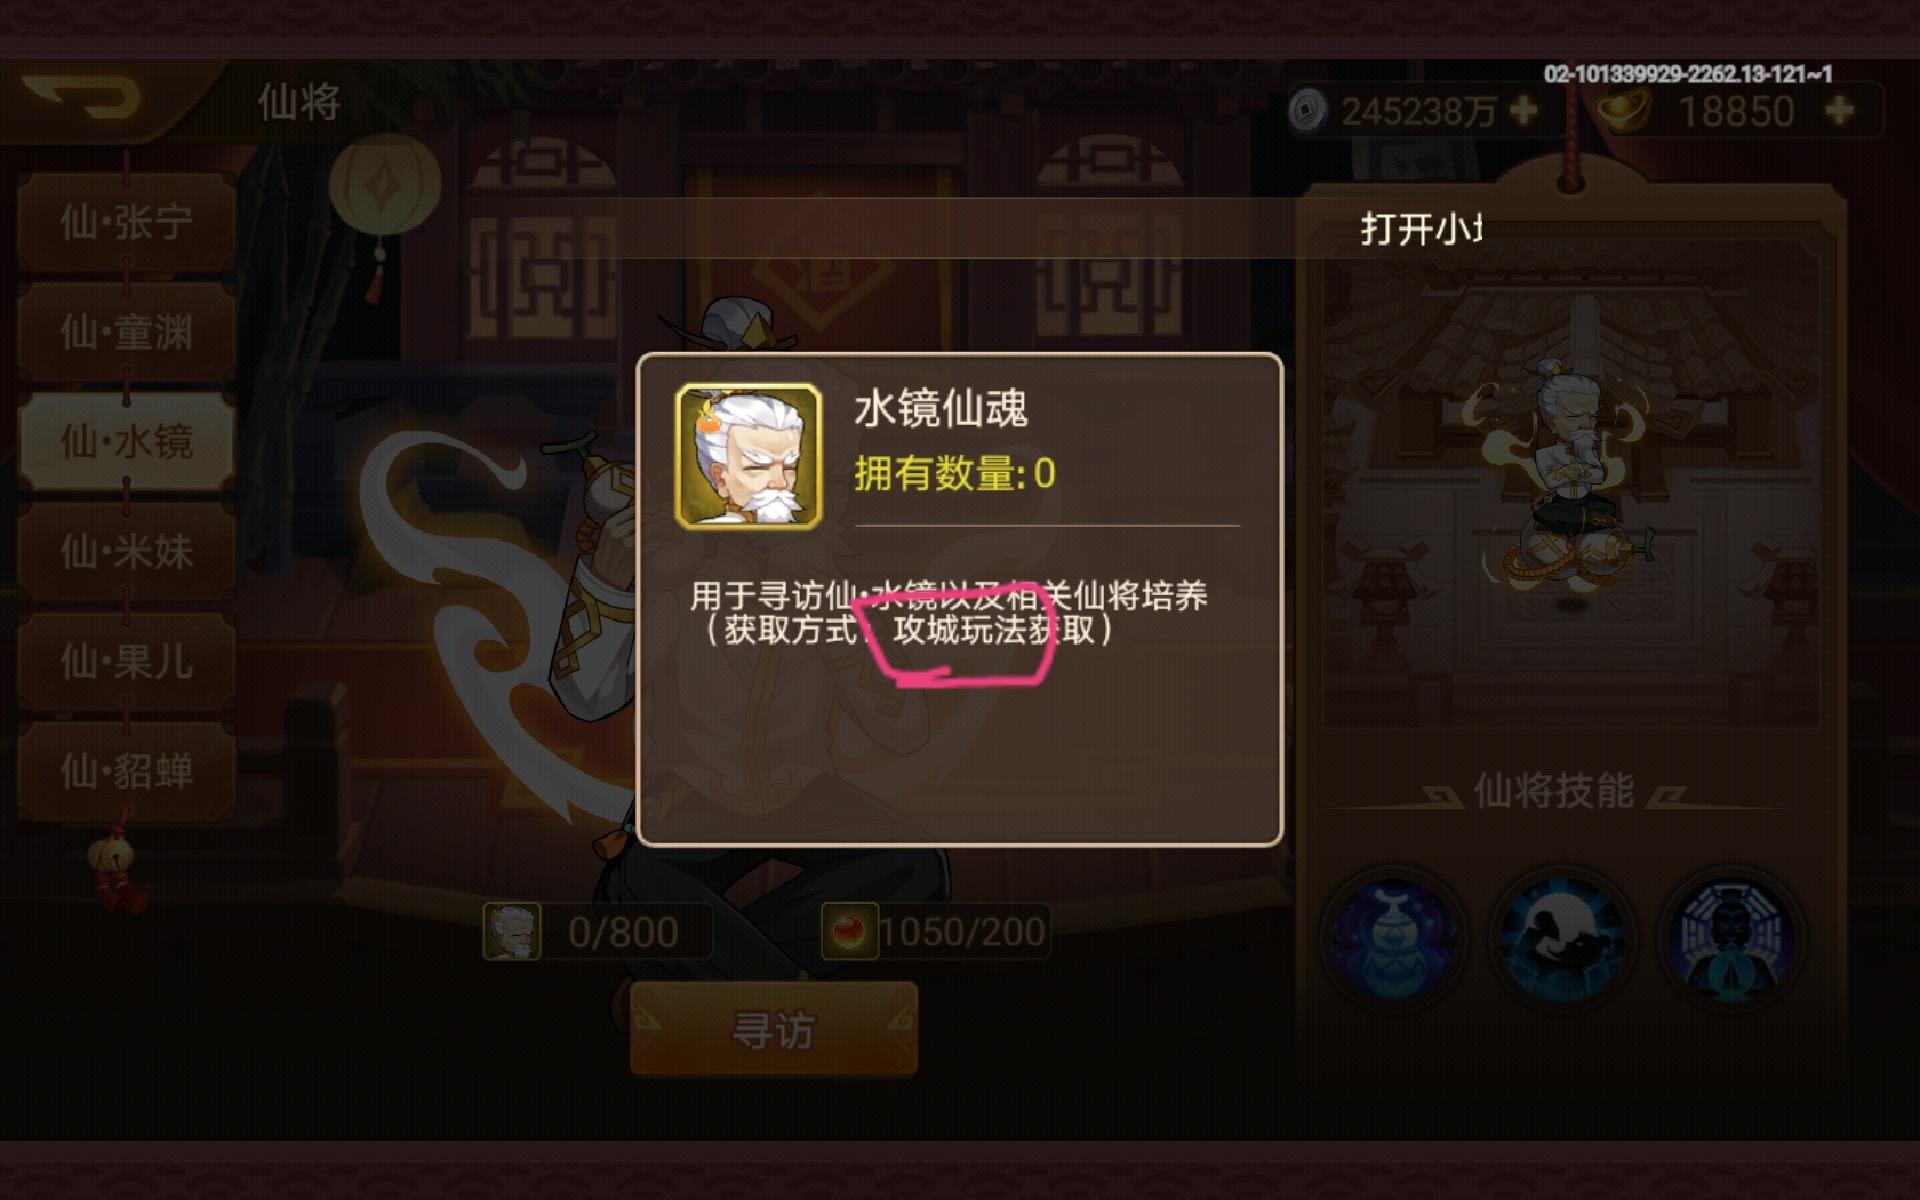Add more silver coins with plus icon
The image size is (1920, 1200).
pos(1523,110)
